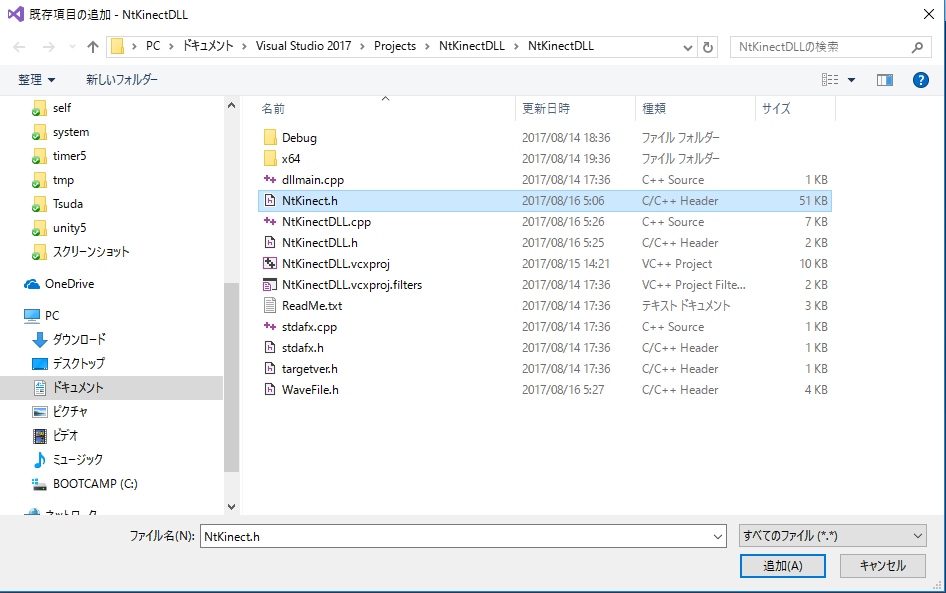946x593 pixels.
Task: Click 新しいフォルダー to create folder
Action: tap(122, 80)
